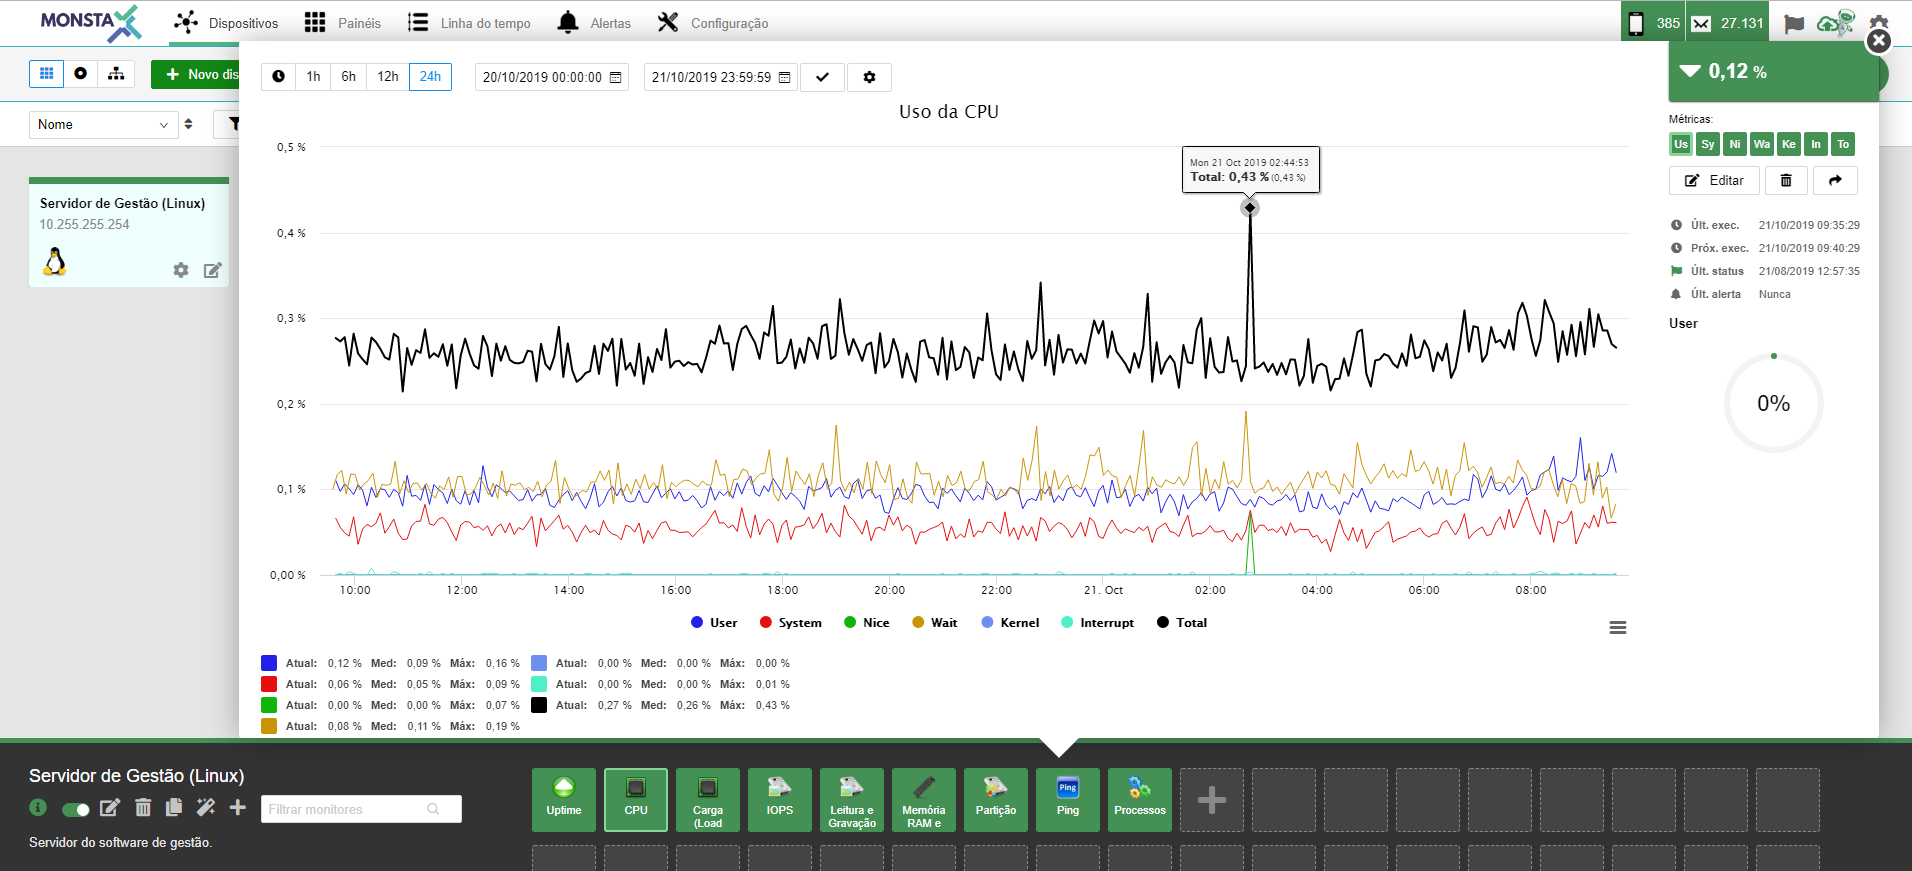The image size is (1912, 871).
Task: Open chart settings gear
Action: pyautogui.click(x=869, y=77)
